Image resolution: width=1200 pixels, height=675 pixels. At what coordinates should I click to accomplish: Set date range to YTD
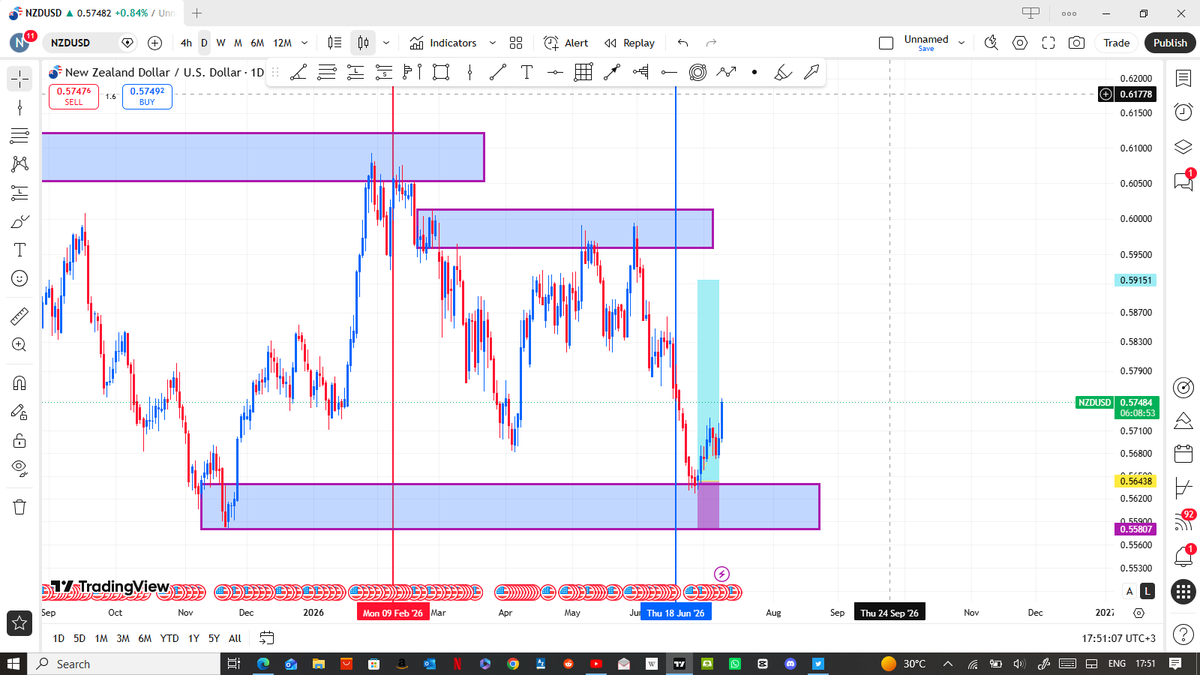[169, 638]
